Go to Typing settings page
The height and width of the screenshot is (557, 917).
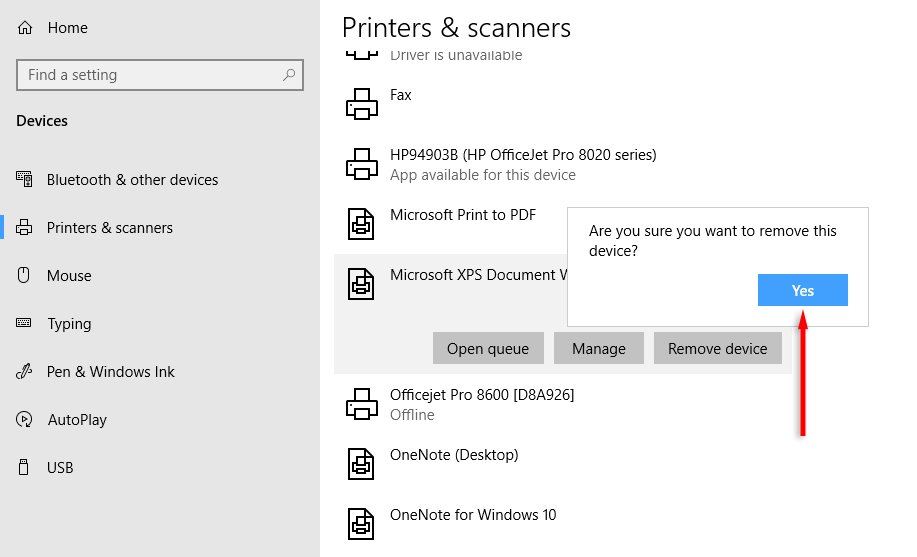[x=69, y=324]
